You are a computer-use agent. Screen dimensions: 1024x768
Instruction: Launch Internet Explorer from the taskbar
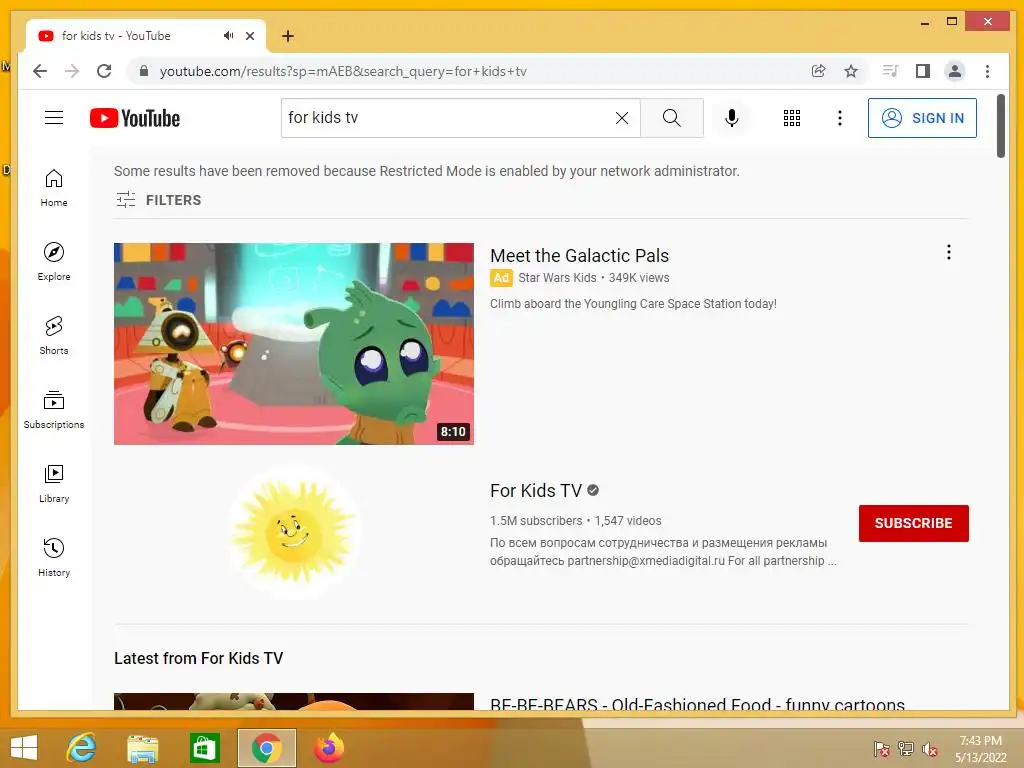(x=82, y=748)
